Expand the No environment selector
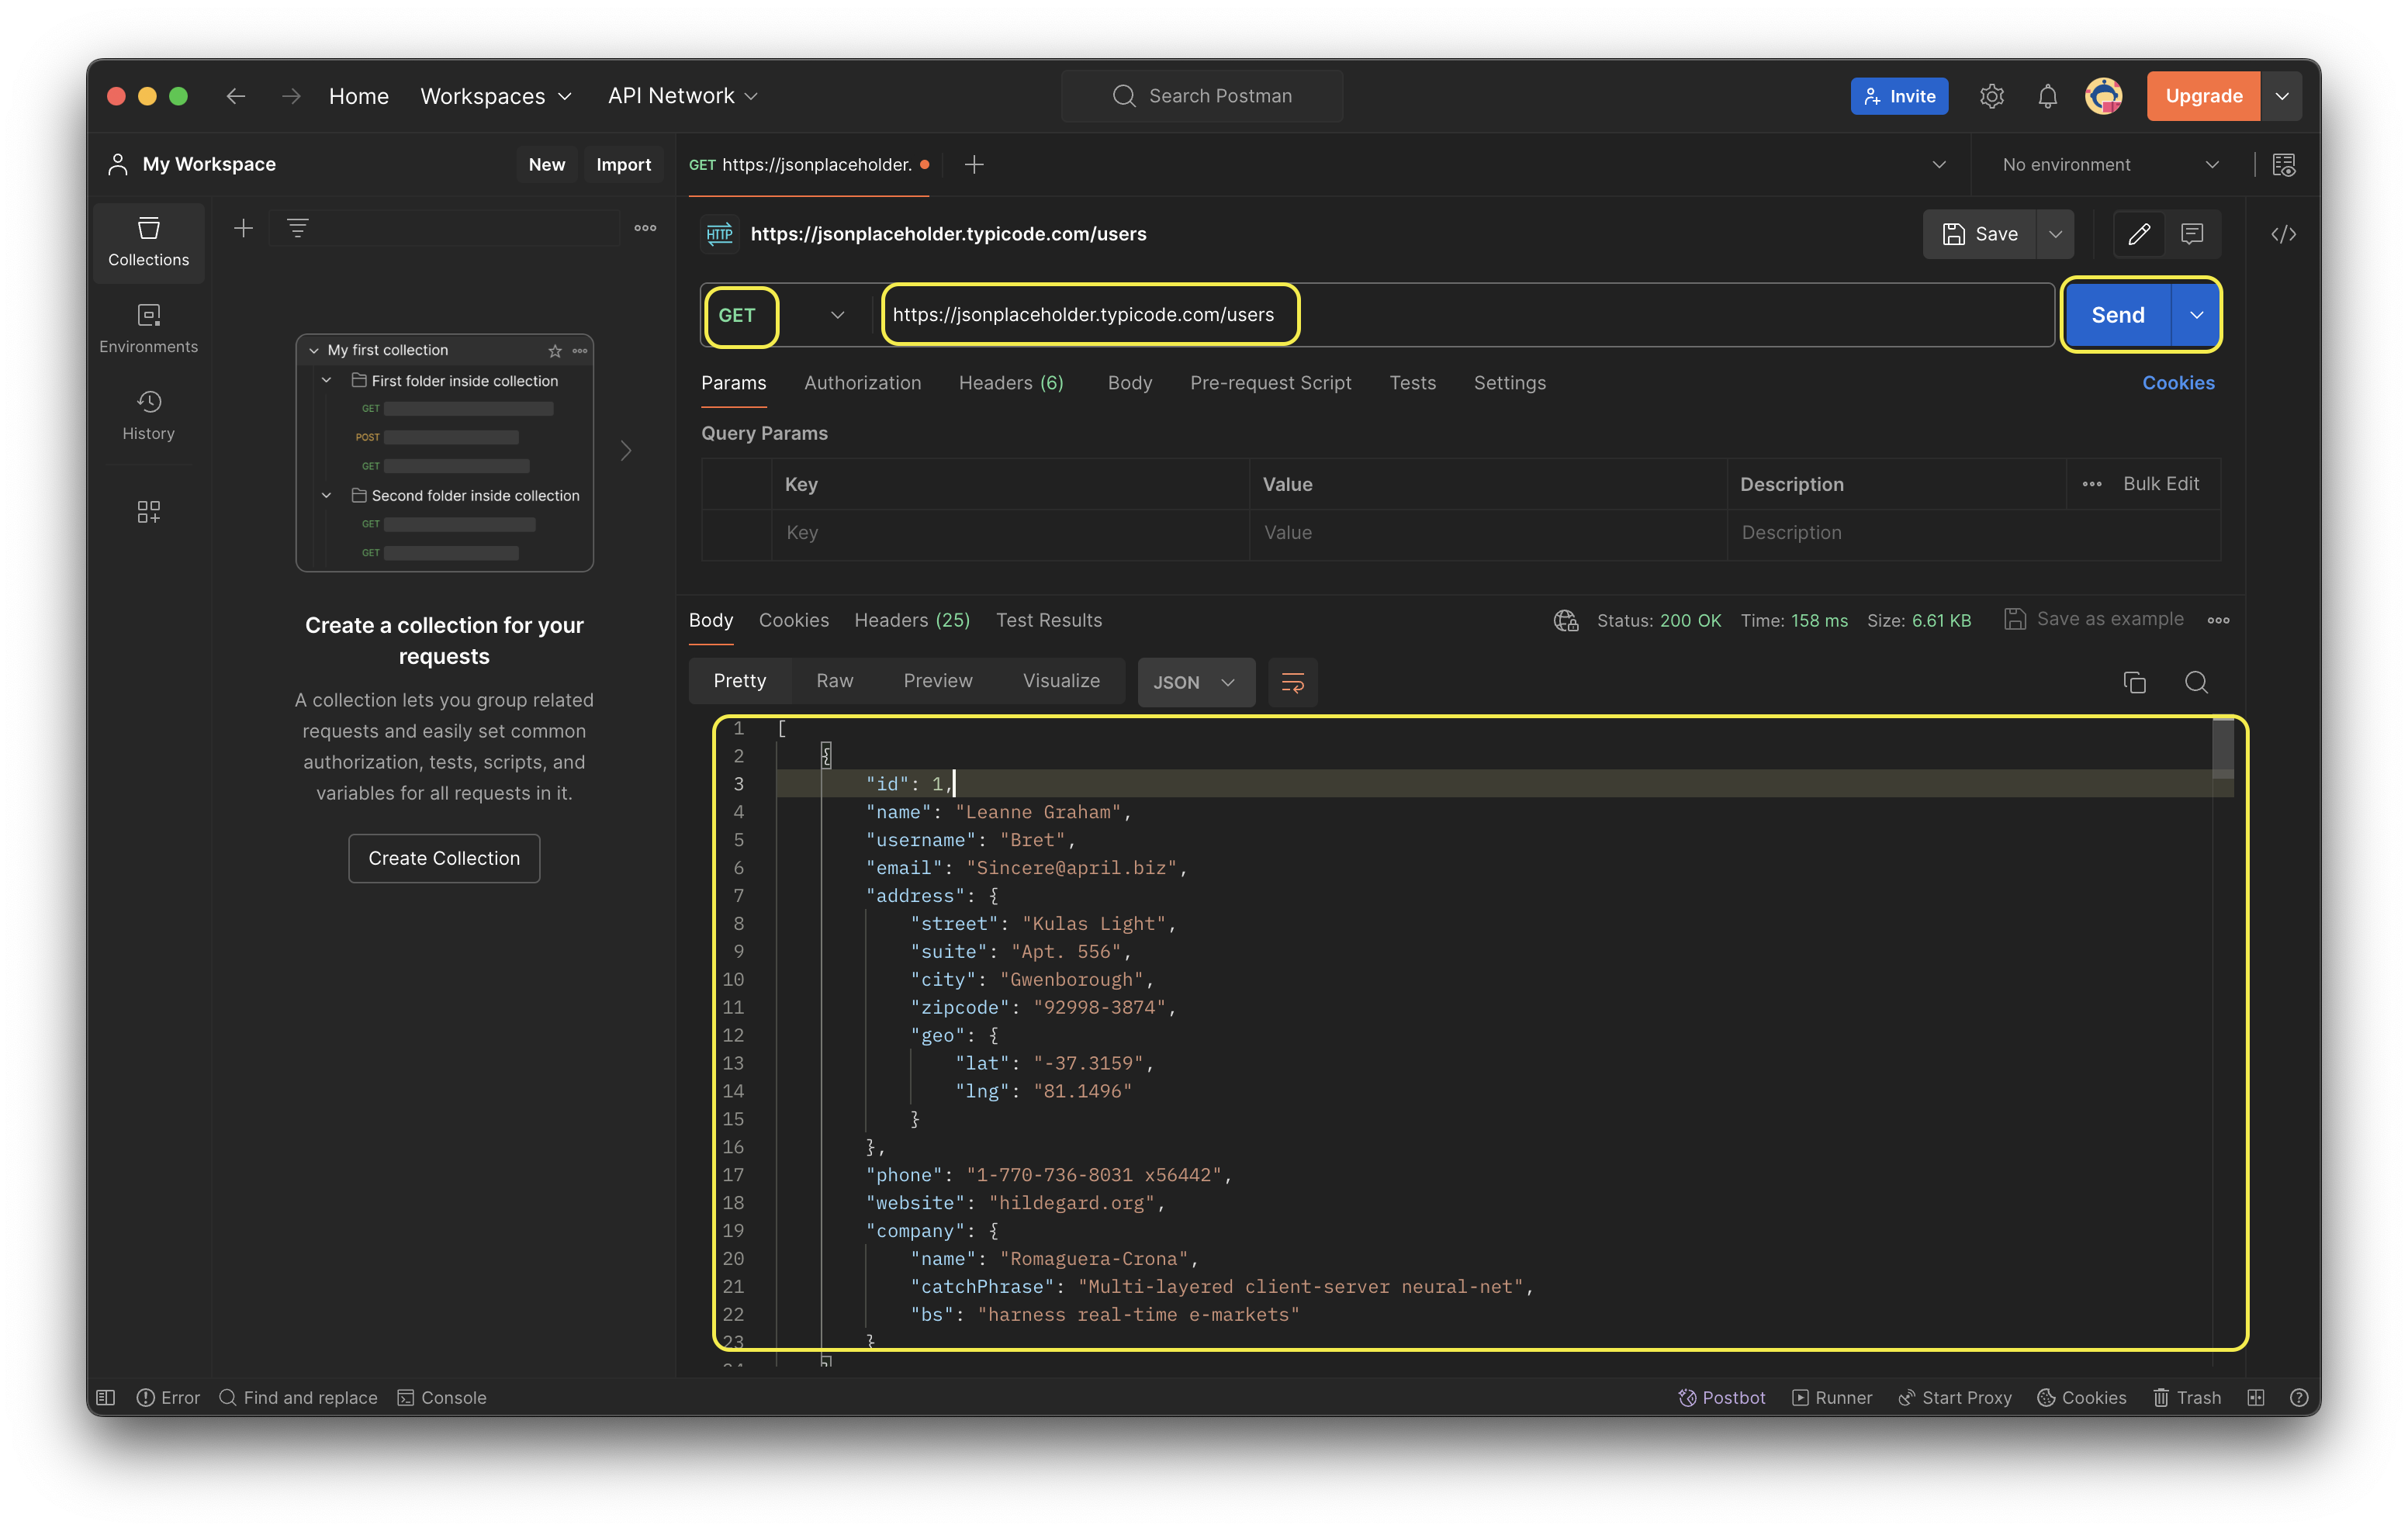The width and height of the screenshot is (2408, 1531). (2110, 164)
